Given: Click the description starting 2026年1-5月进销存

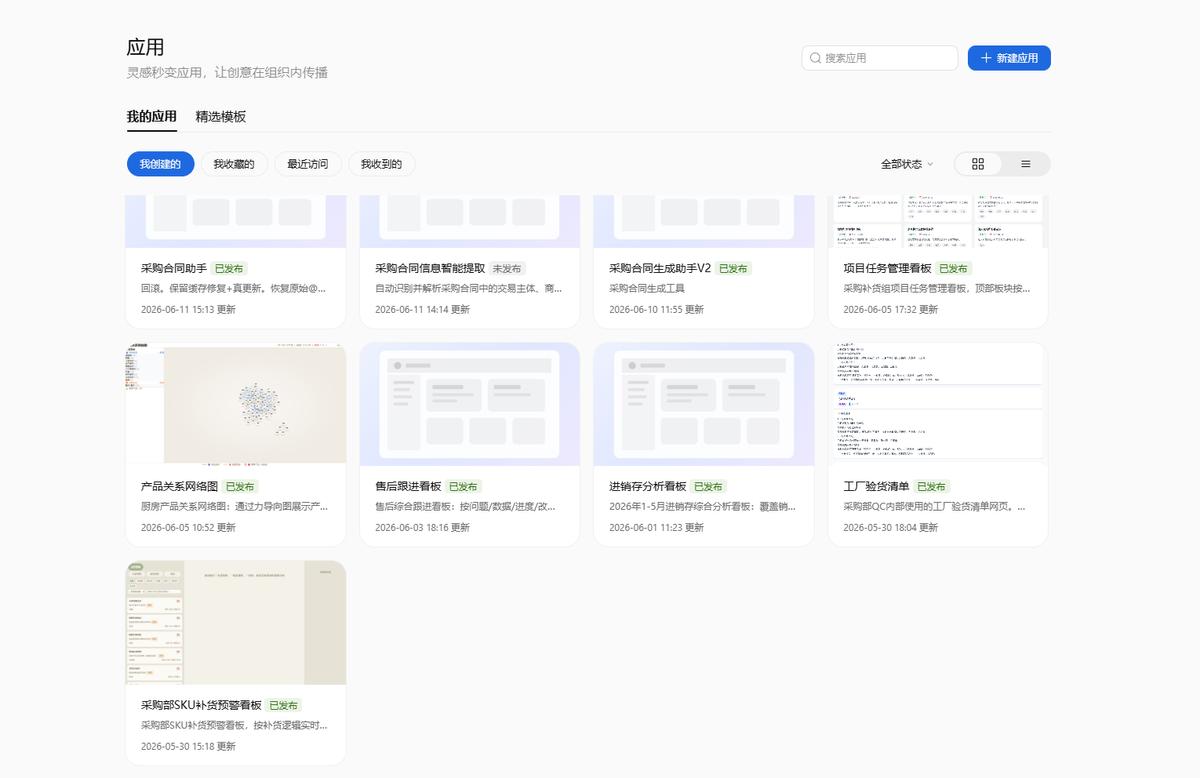Looking at the screenshot, I should (x=702, y=507).
